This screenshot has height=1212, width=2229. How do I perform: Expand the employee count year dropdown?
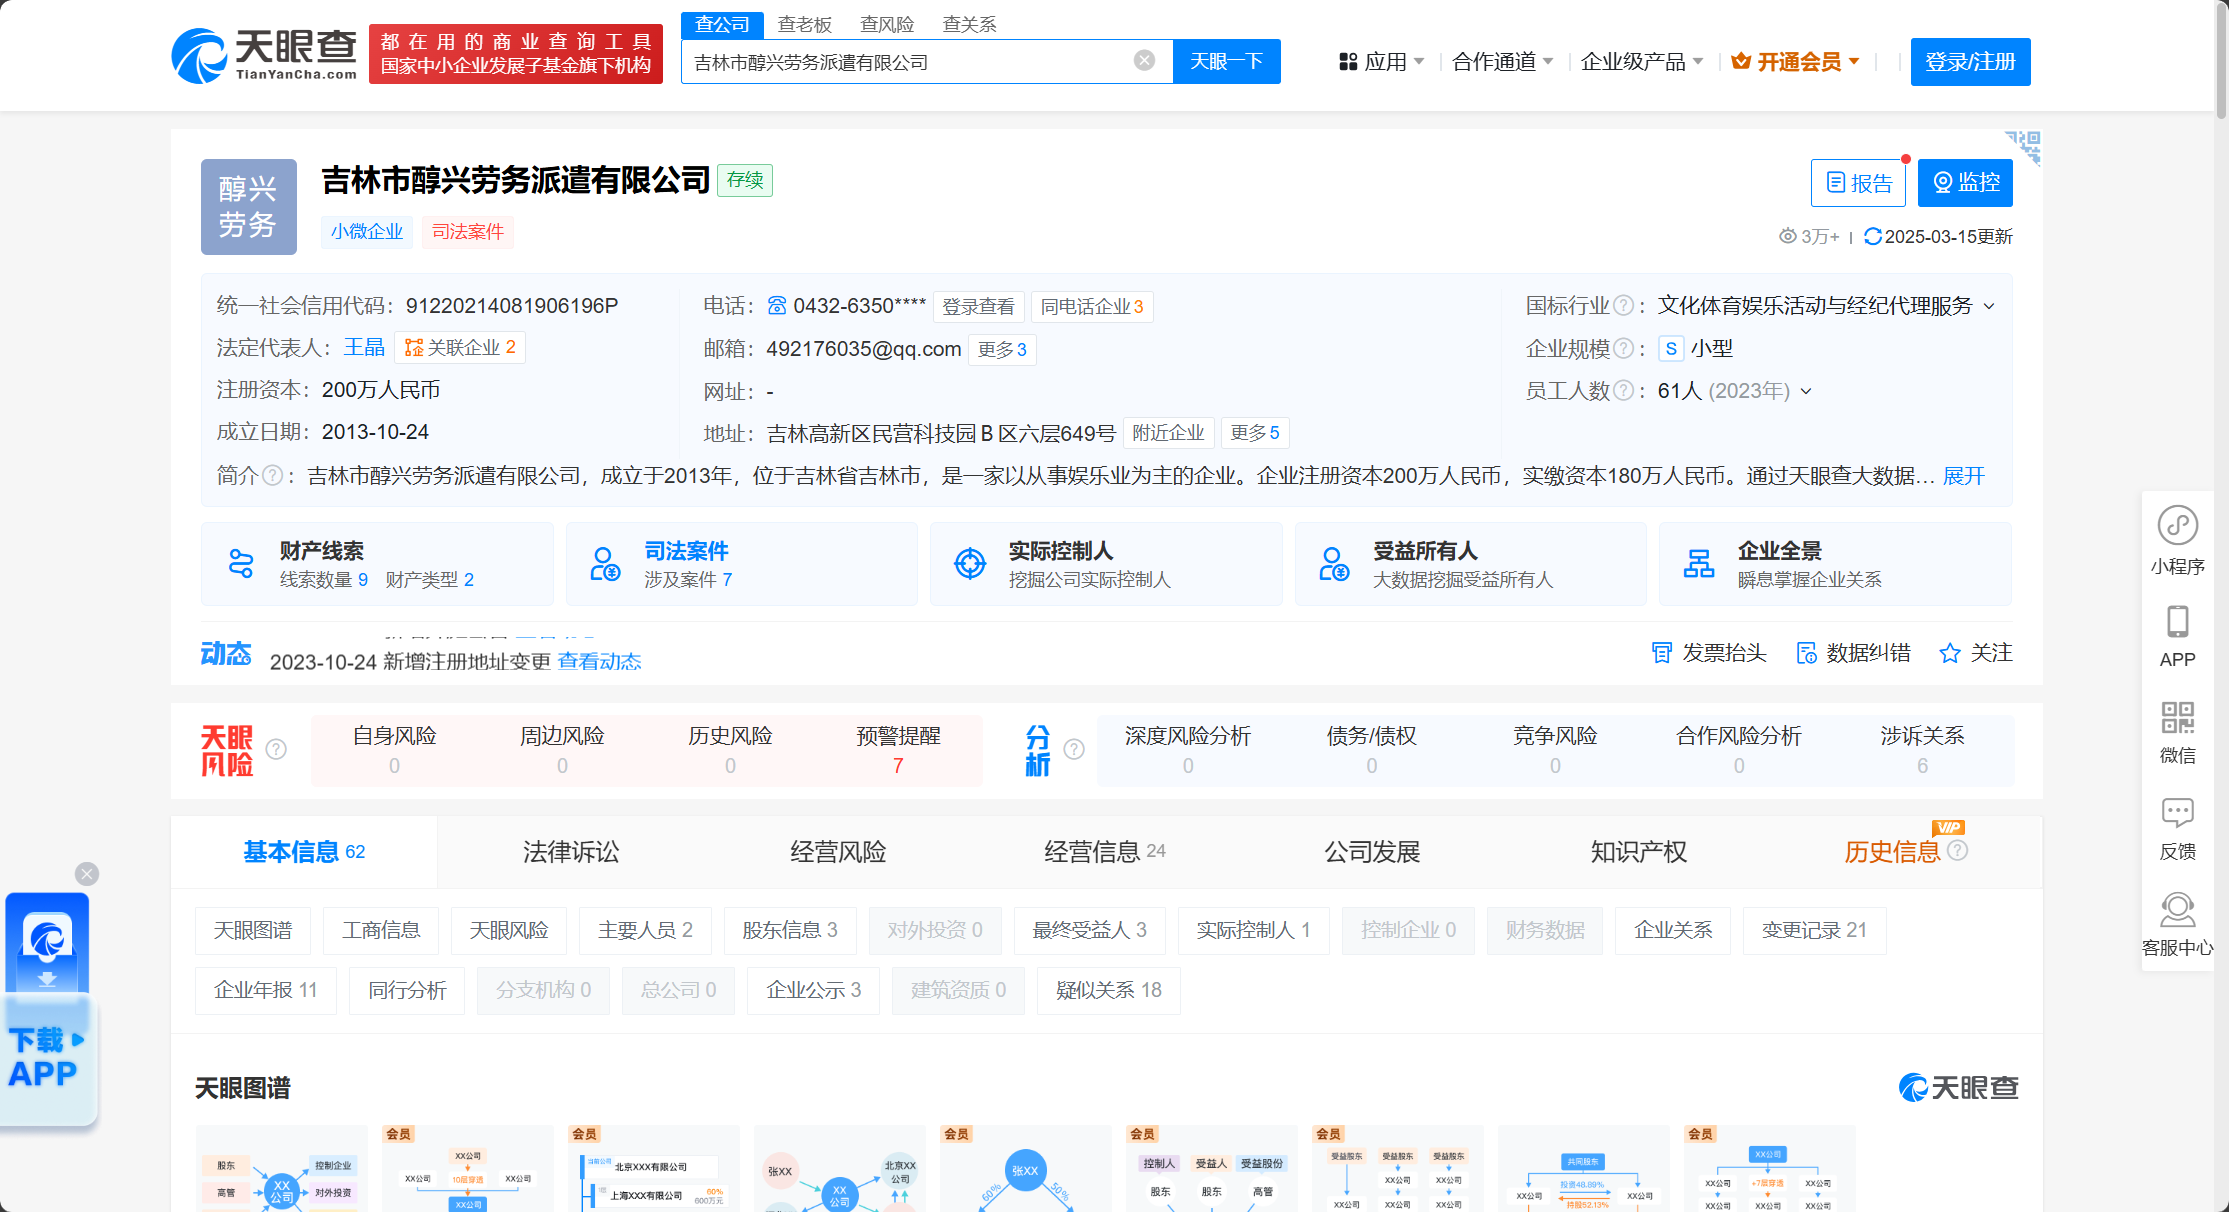[1806, 391]
